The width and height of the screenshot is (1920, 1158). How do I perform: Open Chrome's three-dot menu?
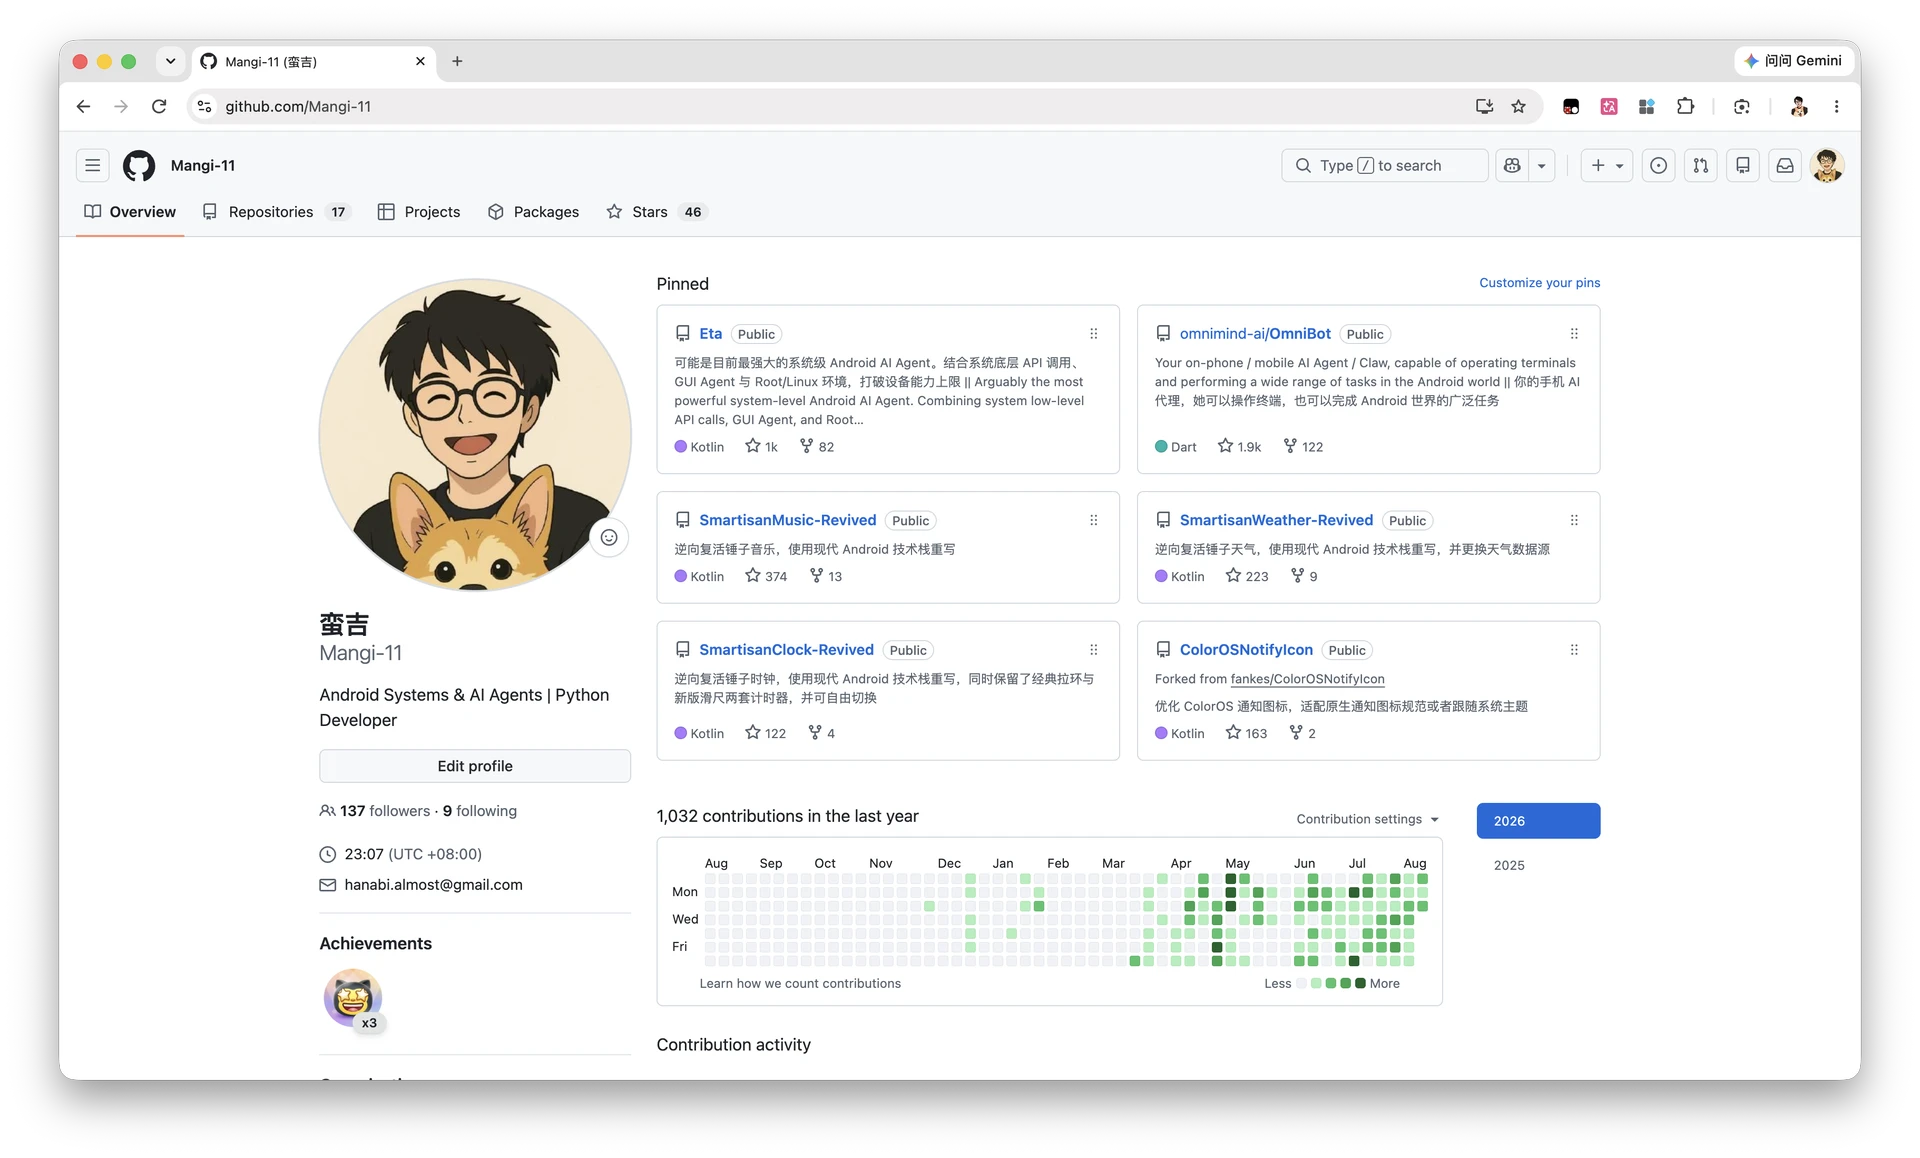pyautogui.click(x=1836, y=107)
